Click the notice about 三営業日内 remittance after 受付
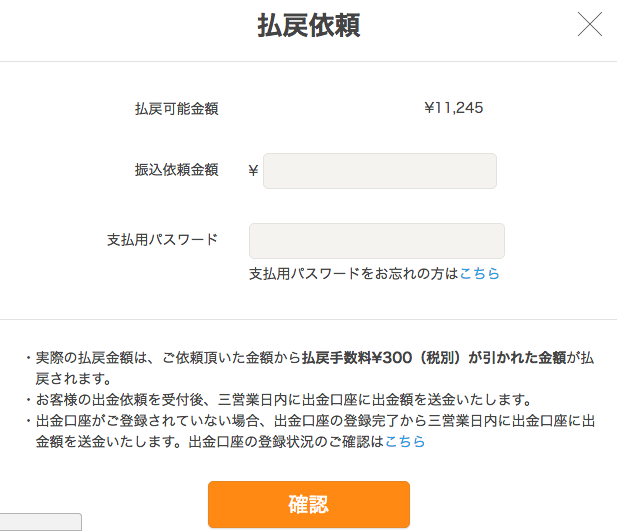Screen dimensions: 617x531 283,400
